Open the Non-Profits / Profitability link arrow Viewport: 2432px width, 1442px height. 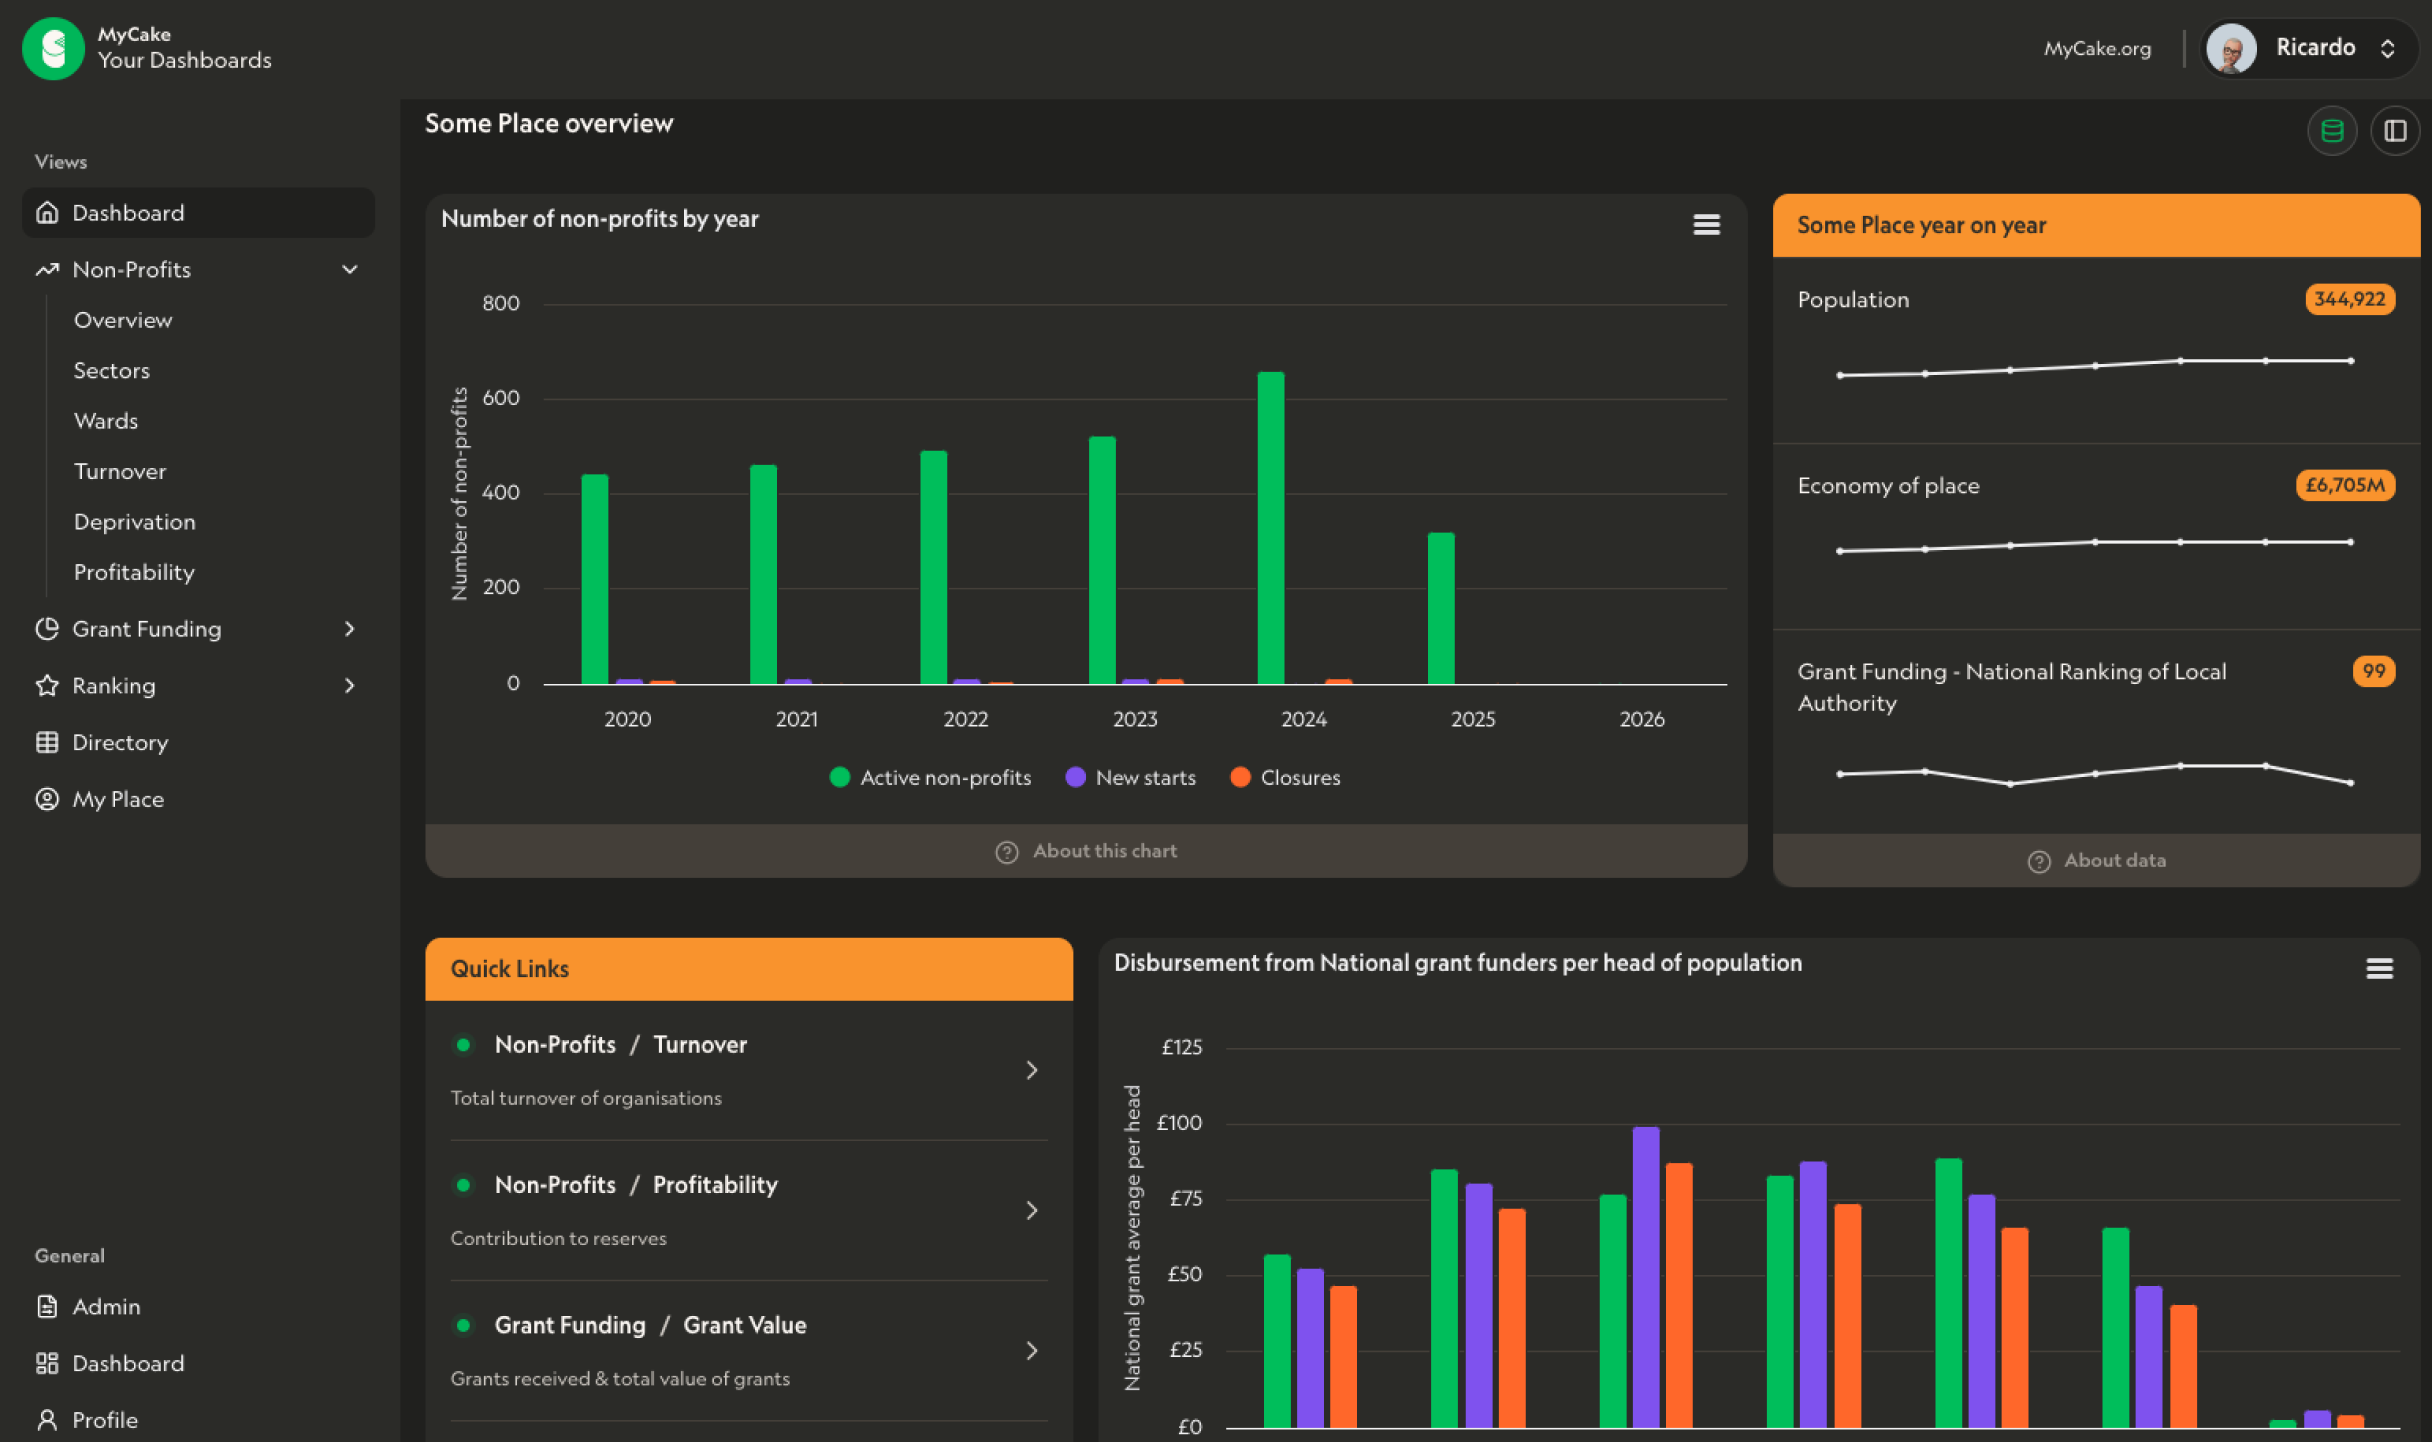pyautogui.click(x=1032, y=1210)
